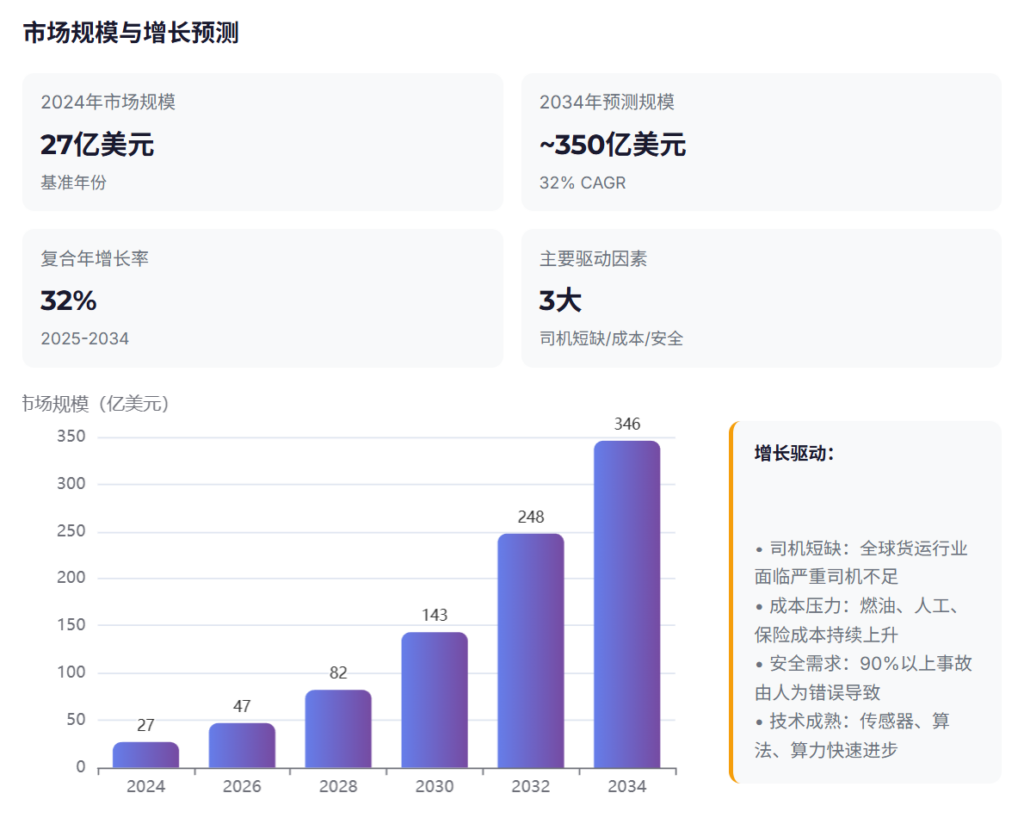The width and height of the screenshot is (1024, 824).
Task: Click the 2032 bar valued 248
Action: pyautogui.click(x=531, y=650)
